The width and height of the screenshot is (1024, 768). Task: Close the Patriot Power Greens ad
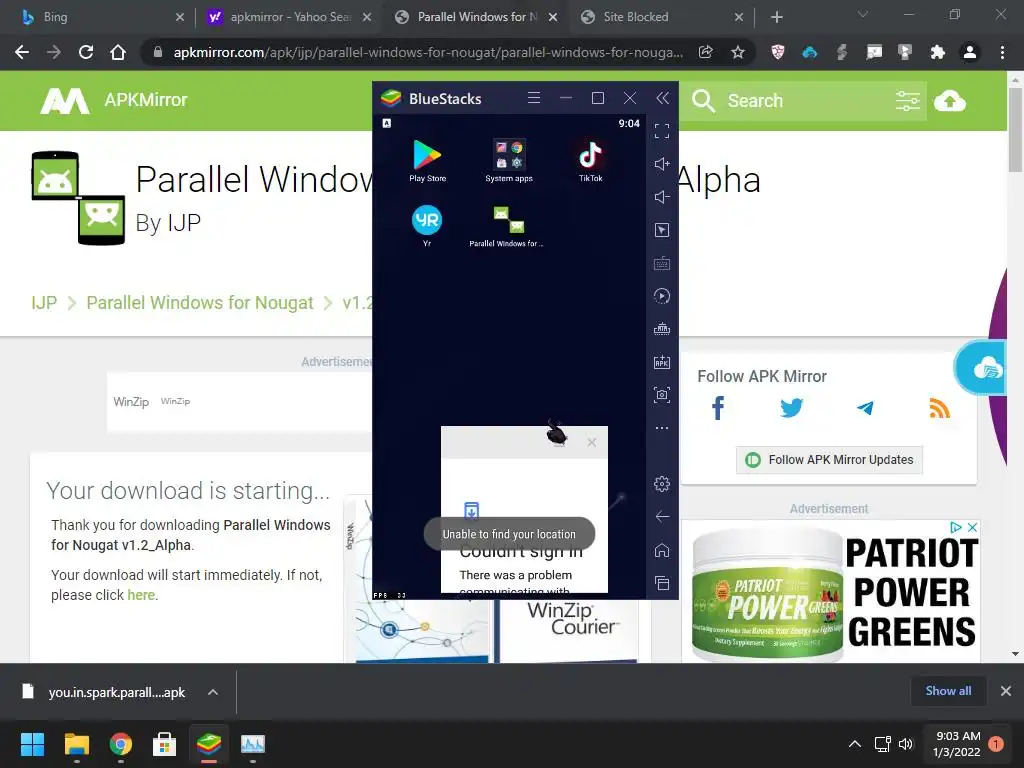[x=972, y=527]
